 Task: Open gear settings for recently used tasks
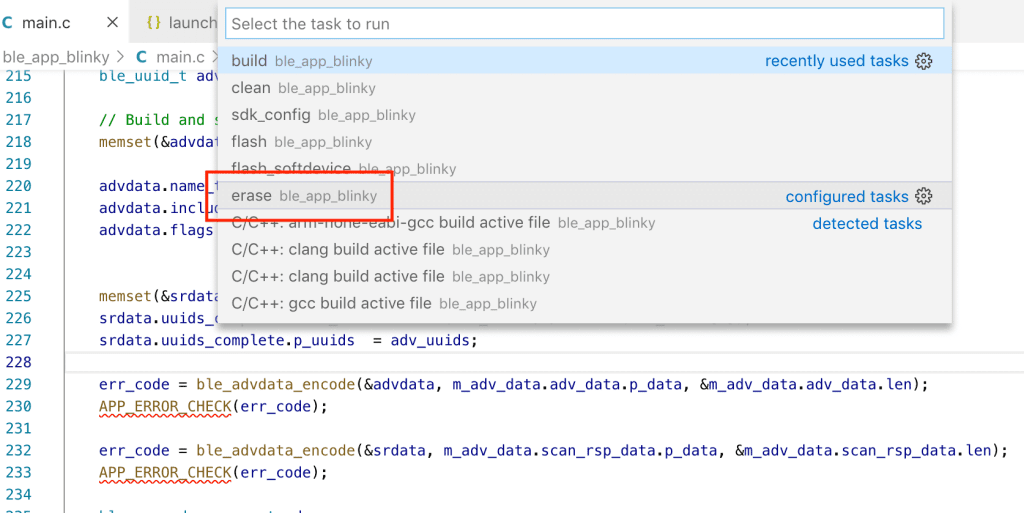[x=923, y=61]
